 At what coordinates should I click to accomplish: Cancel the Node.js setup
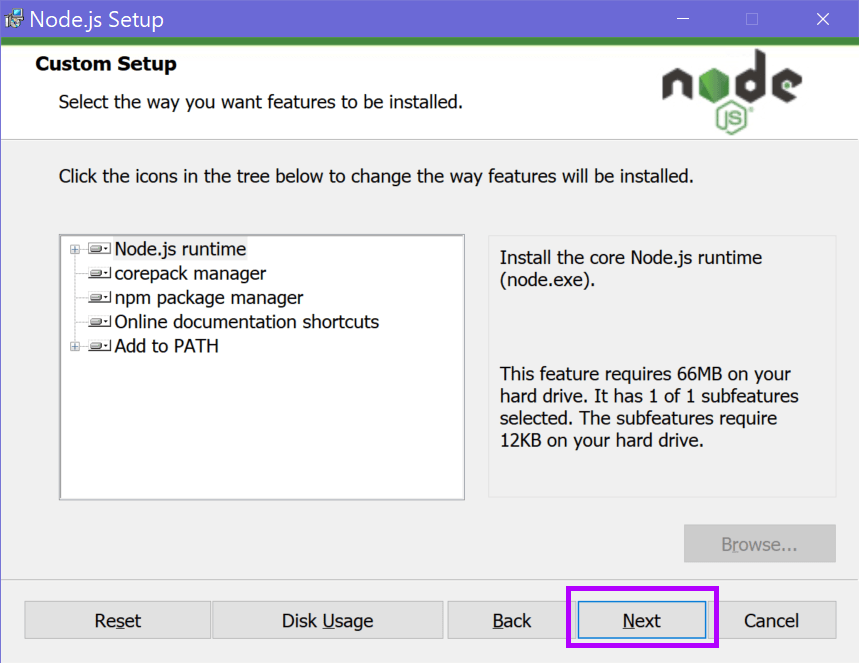pyautogui.click(x=771, y=620)
